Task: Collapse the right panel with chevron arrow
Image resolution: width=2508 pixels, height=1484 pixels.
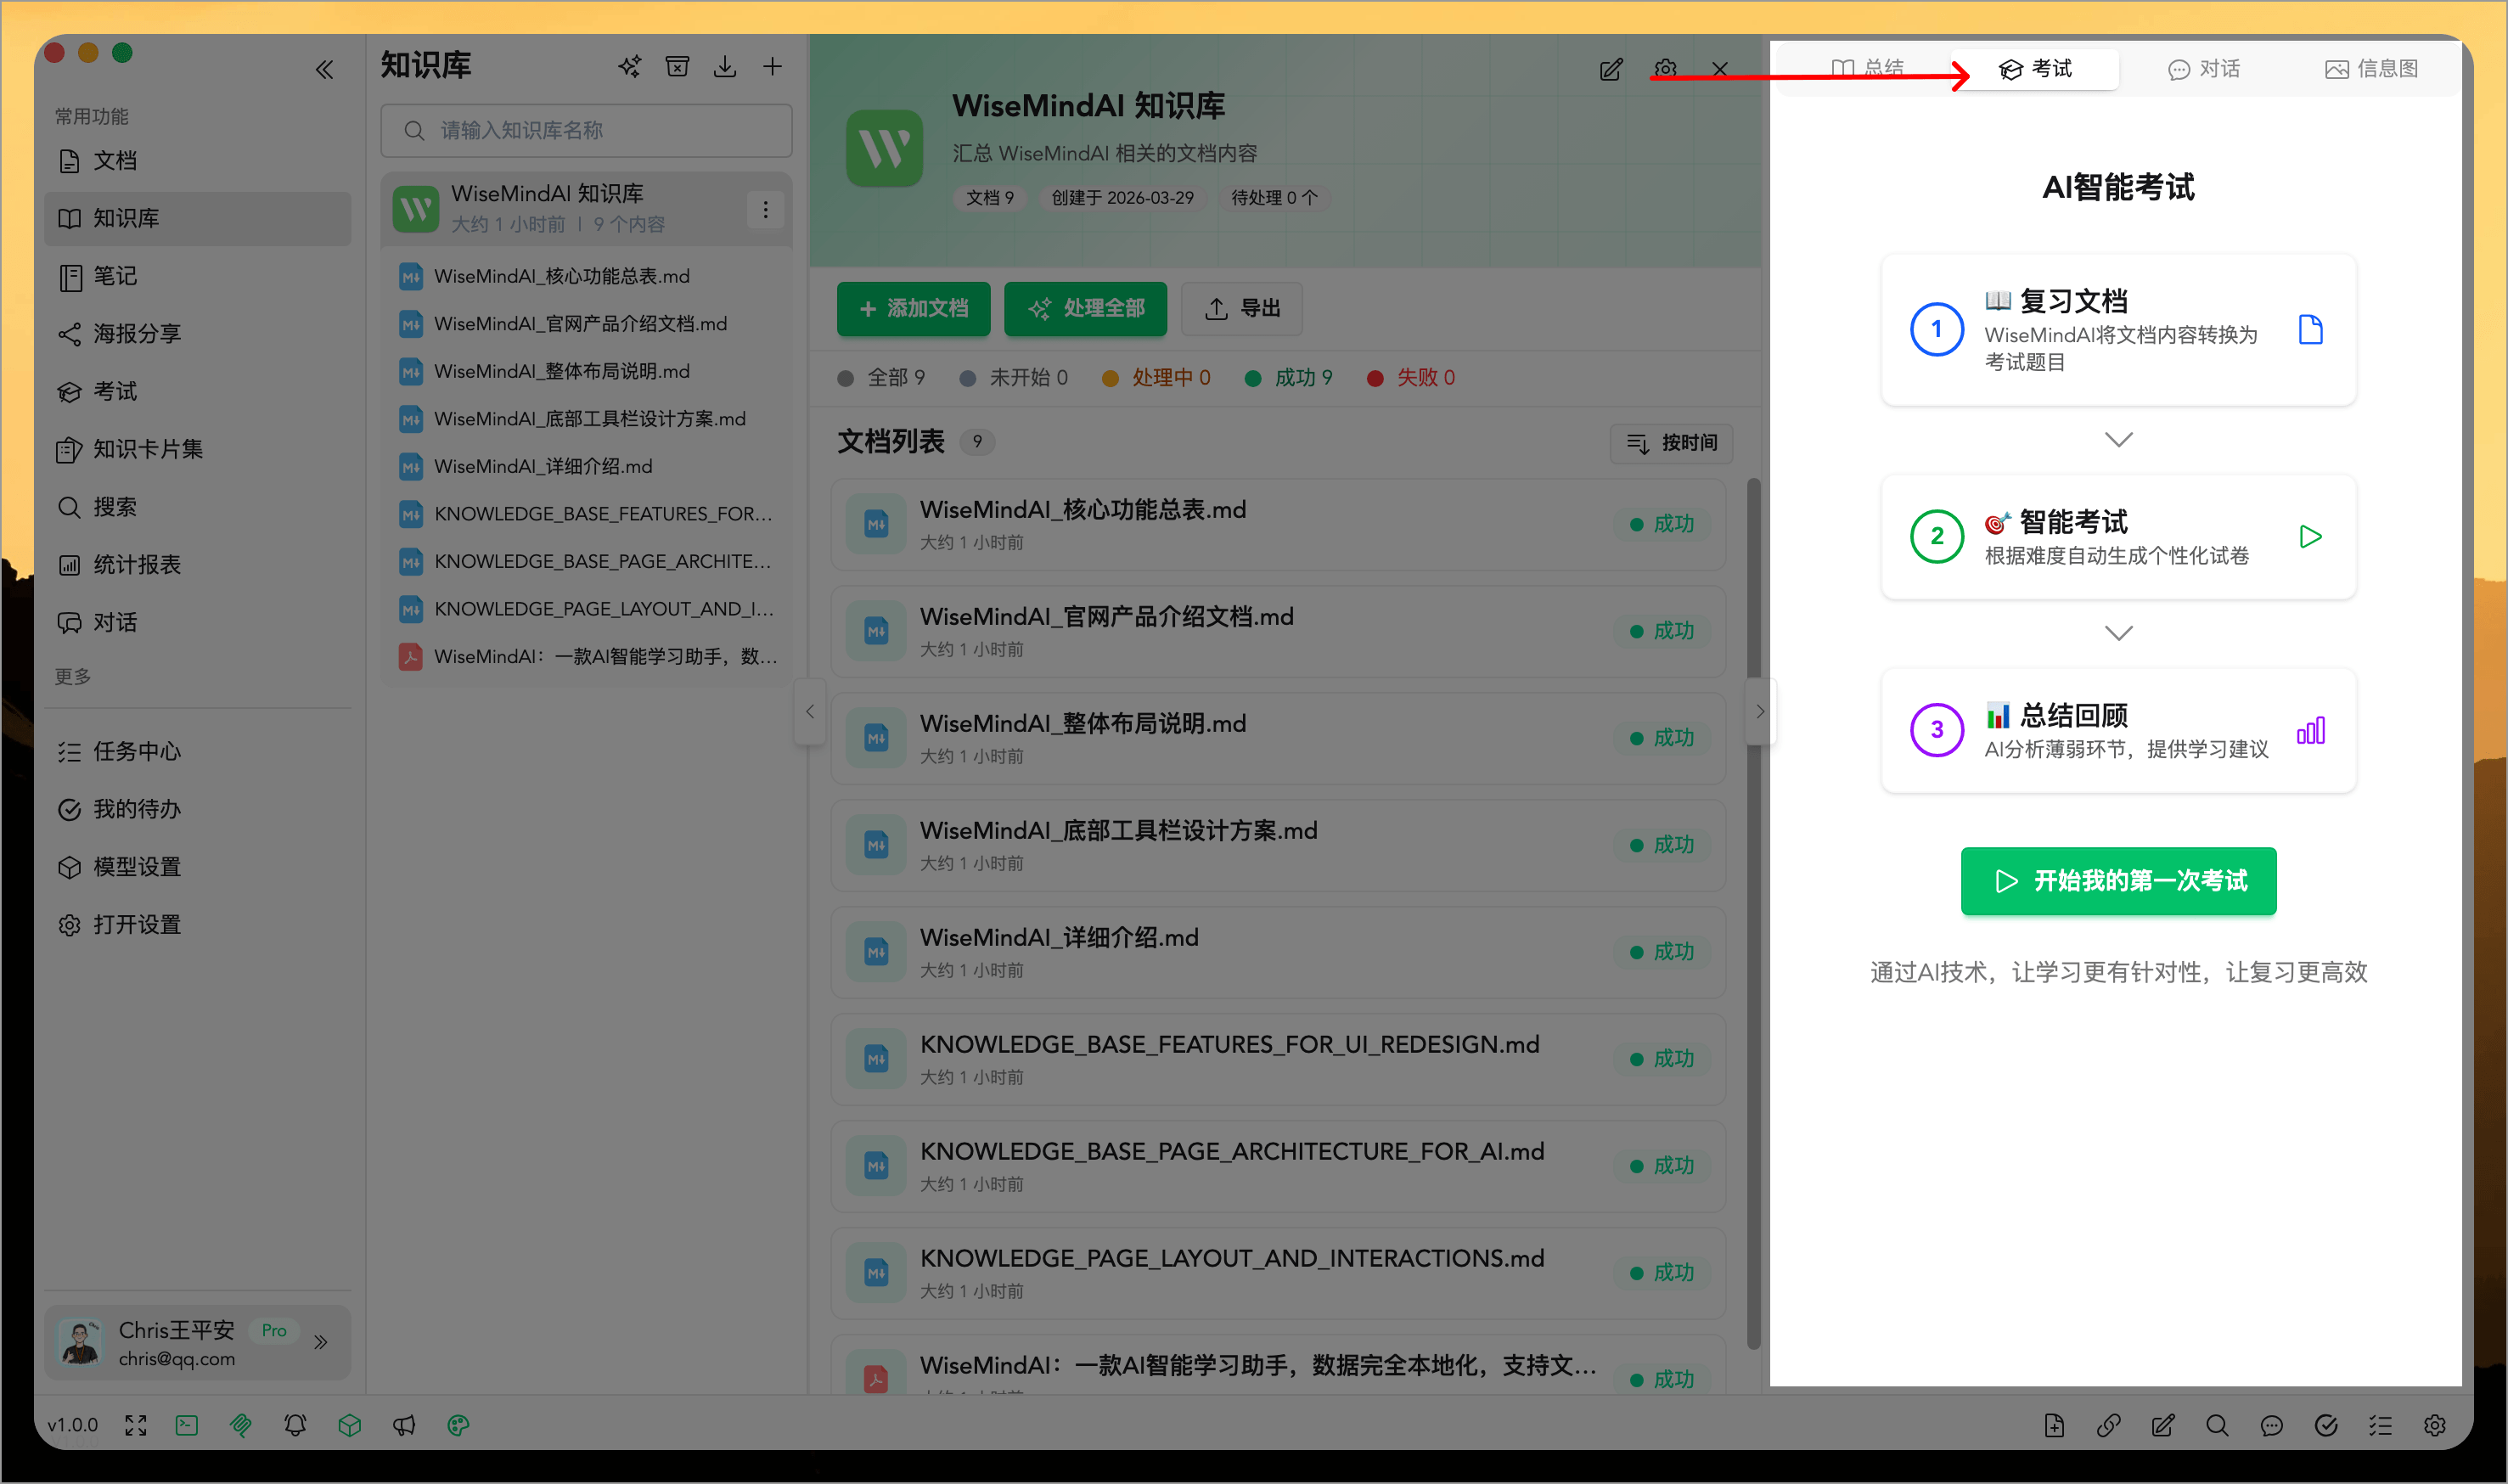Action: [x=1759, y=711]
